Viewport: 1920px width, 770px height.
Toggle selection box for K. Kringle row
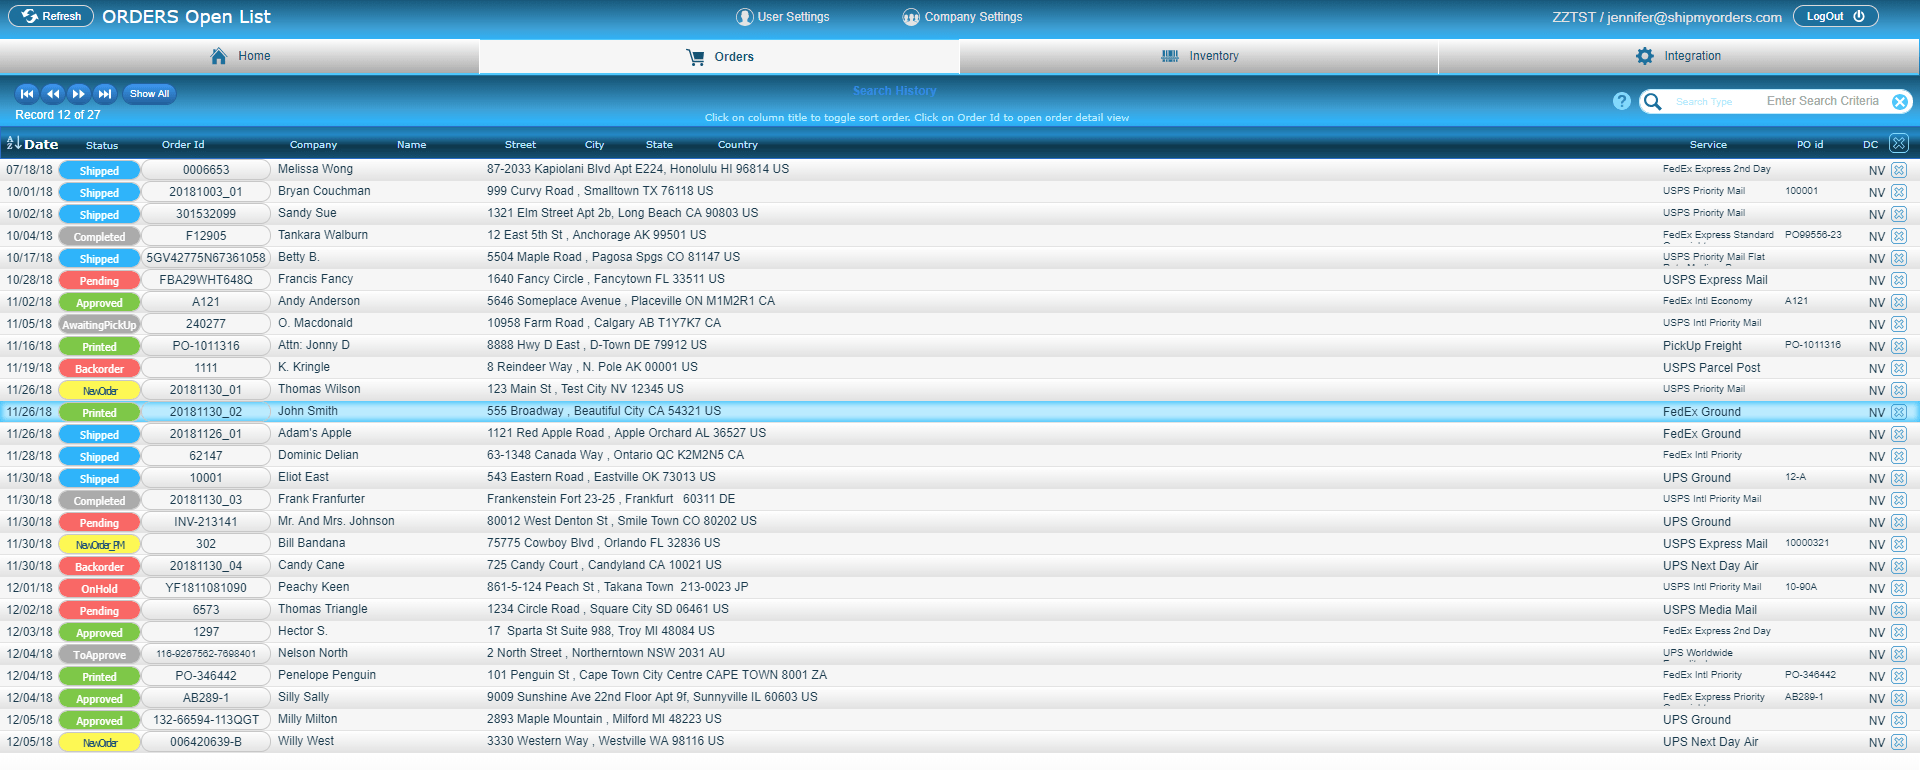pos(1899,368)
